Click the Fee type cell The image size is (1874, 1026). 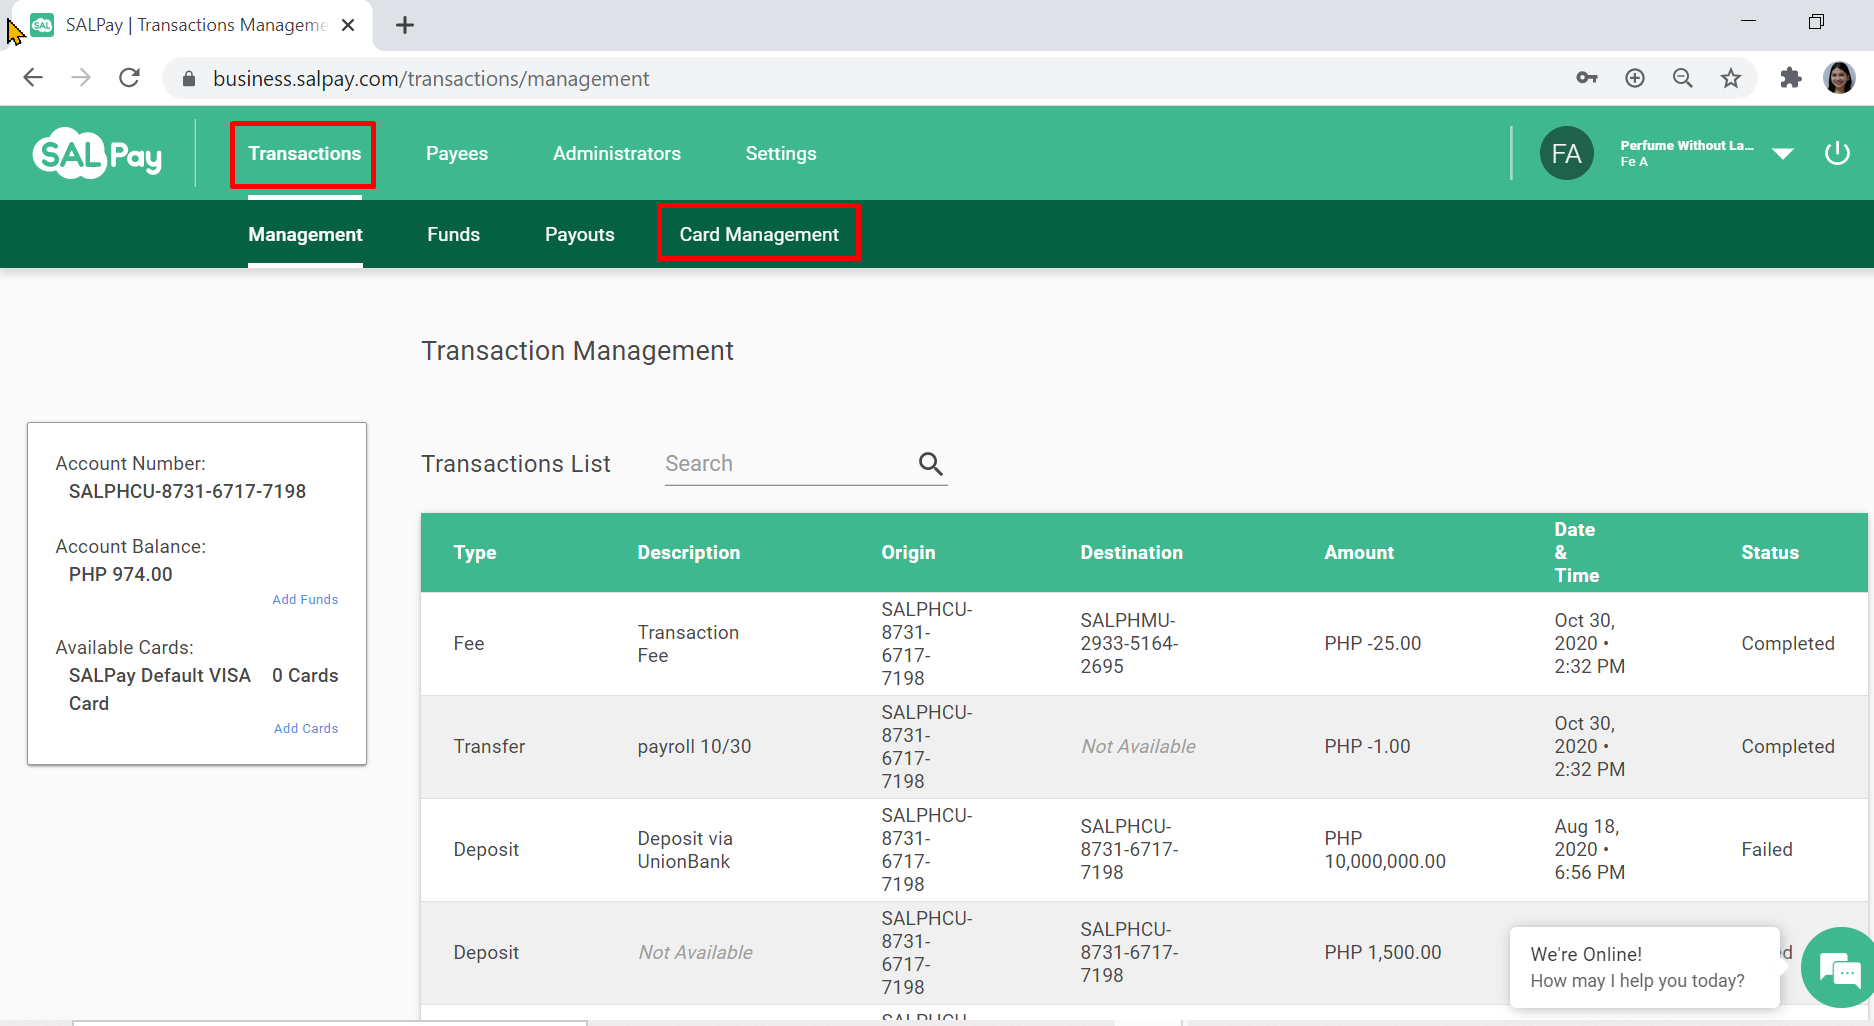pyautogui.click(x=468, y=644)
